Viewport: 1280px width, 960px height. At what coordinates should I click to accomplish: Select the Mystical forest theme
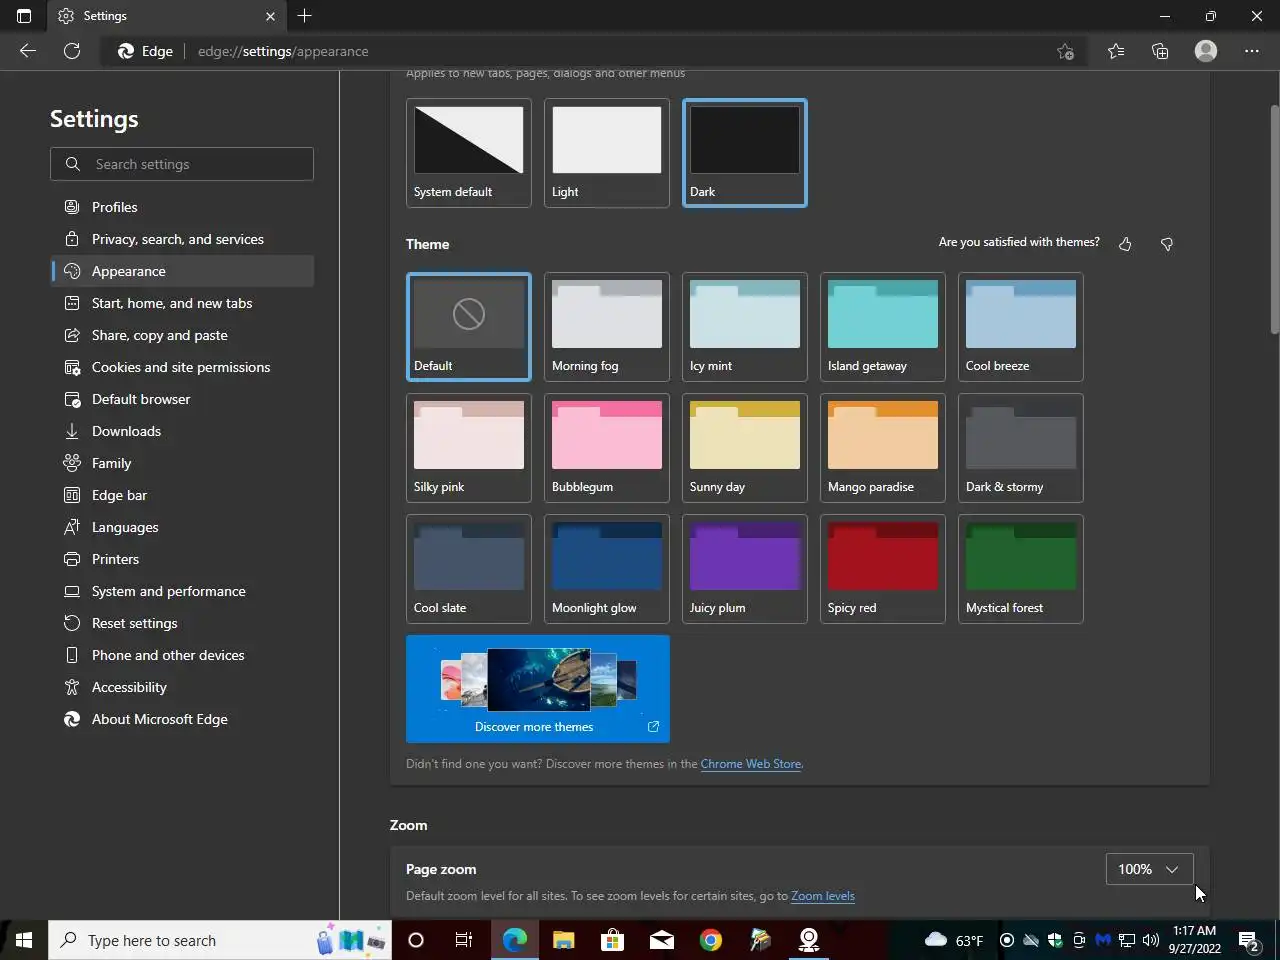coord(1020,569)
